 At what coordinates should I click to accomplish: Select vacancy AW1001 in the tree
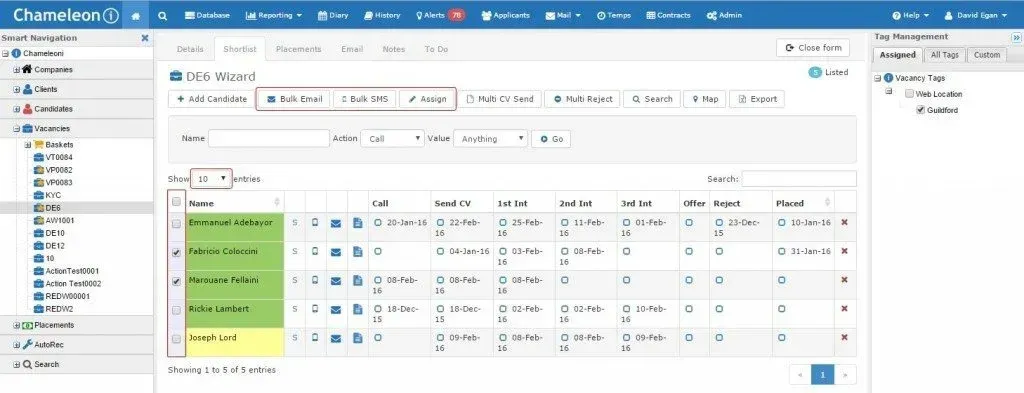click(x=59, y=221)
